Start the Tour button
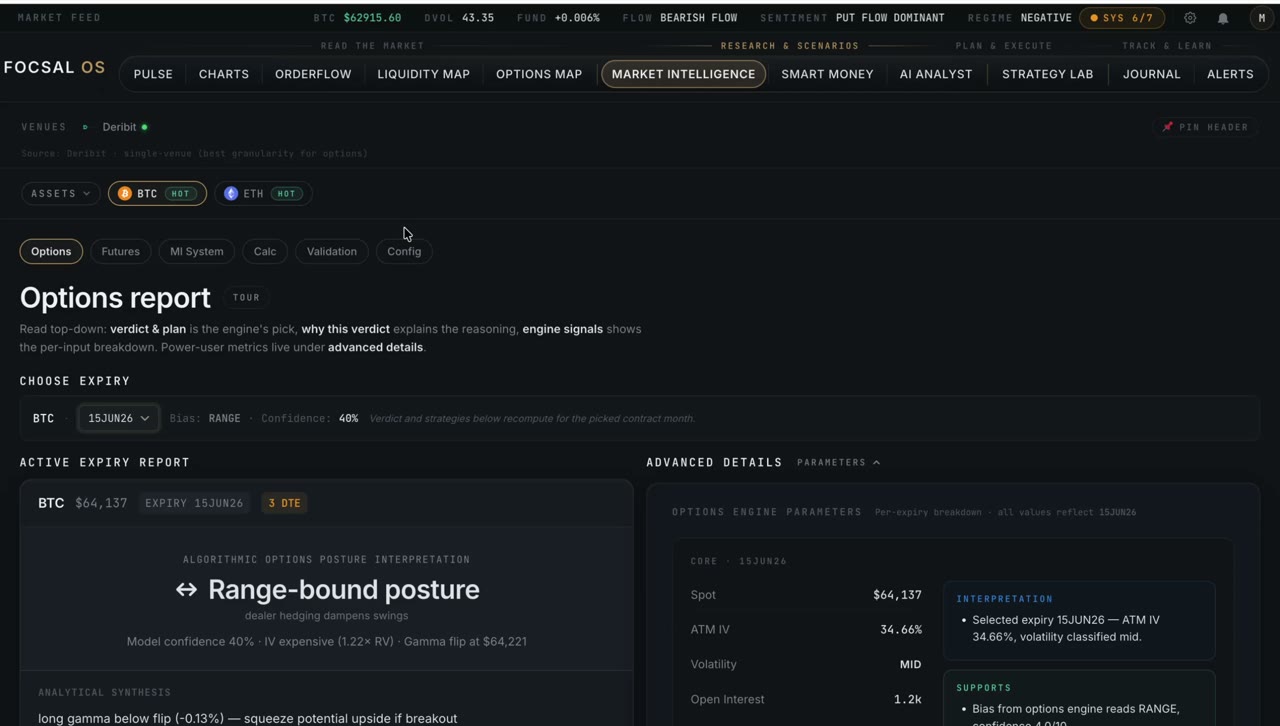This screenshot has width=1280, height=726. [x=246, y=297]
